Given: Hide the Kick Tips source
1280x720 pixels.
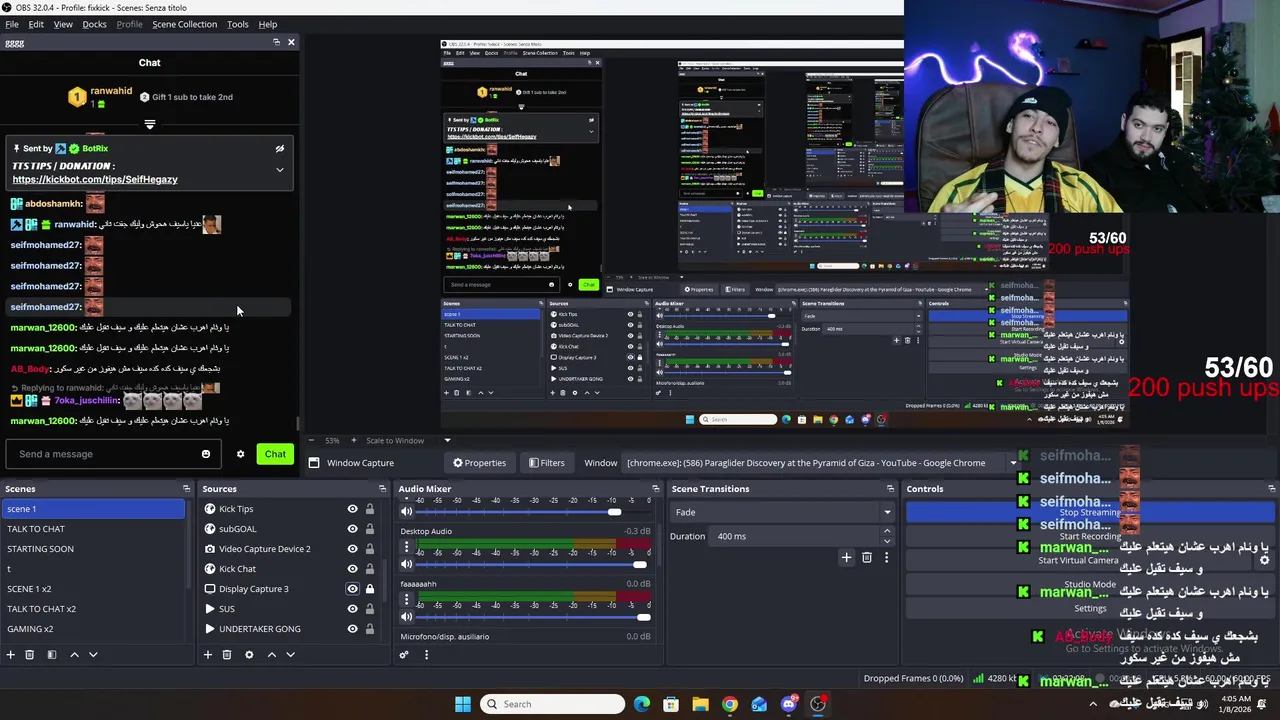Looking at the screenshot, I should click(352, 509).
